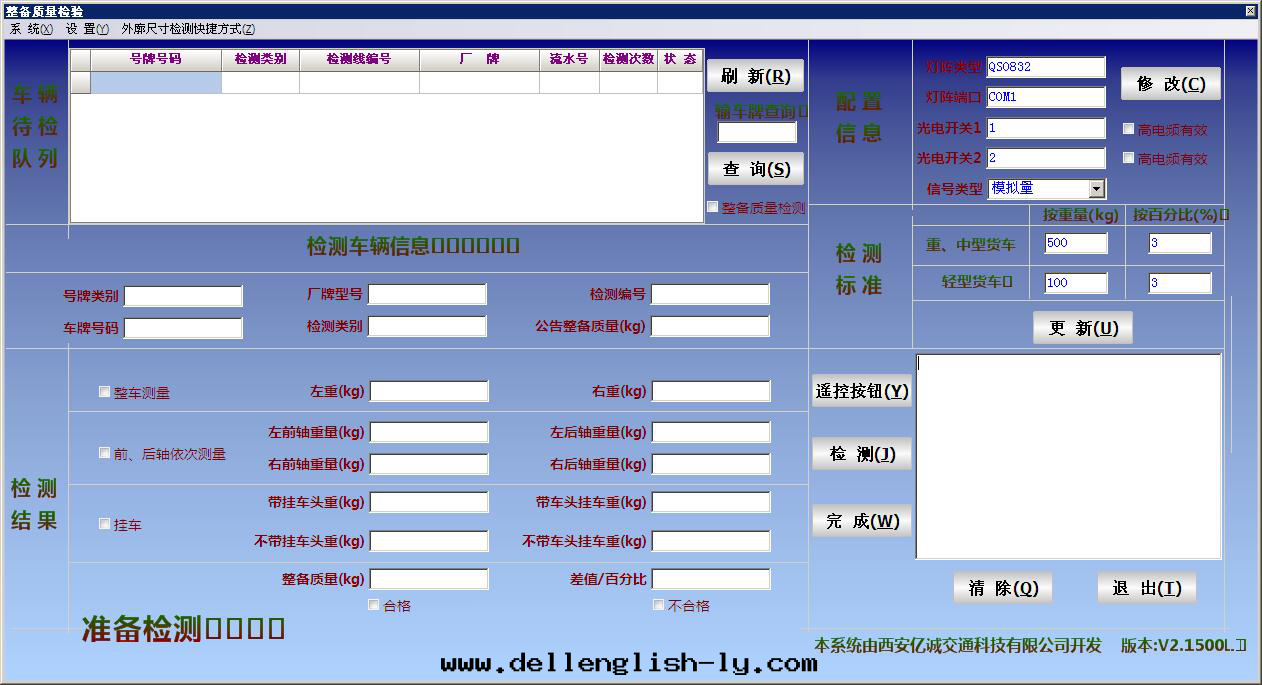Click the 刷新(R) refresh button
The image size is (1262, 685).
[x=755, y=76]
